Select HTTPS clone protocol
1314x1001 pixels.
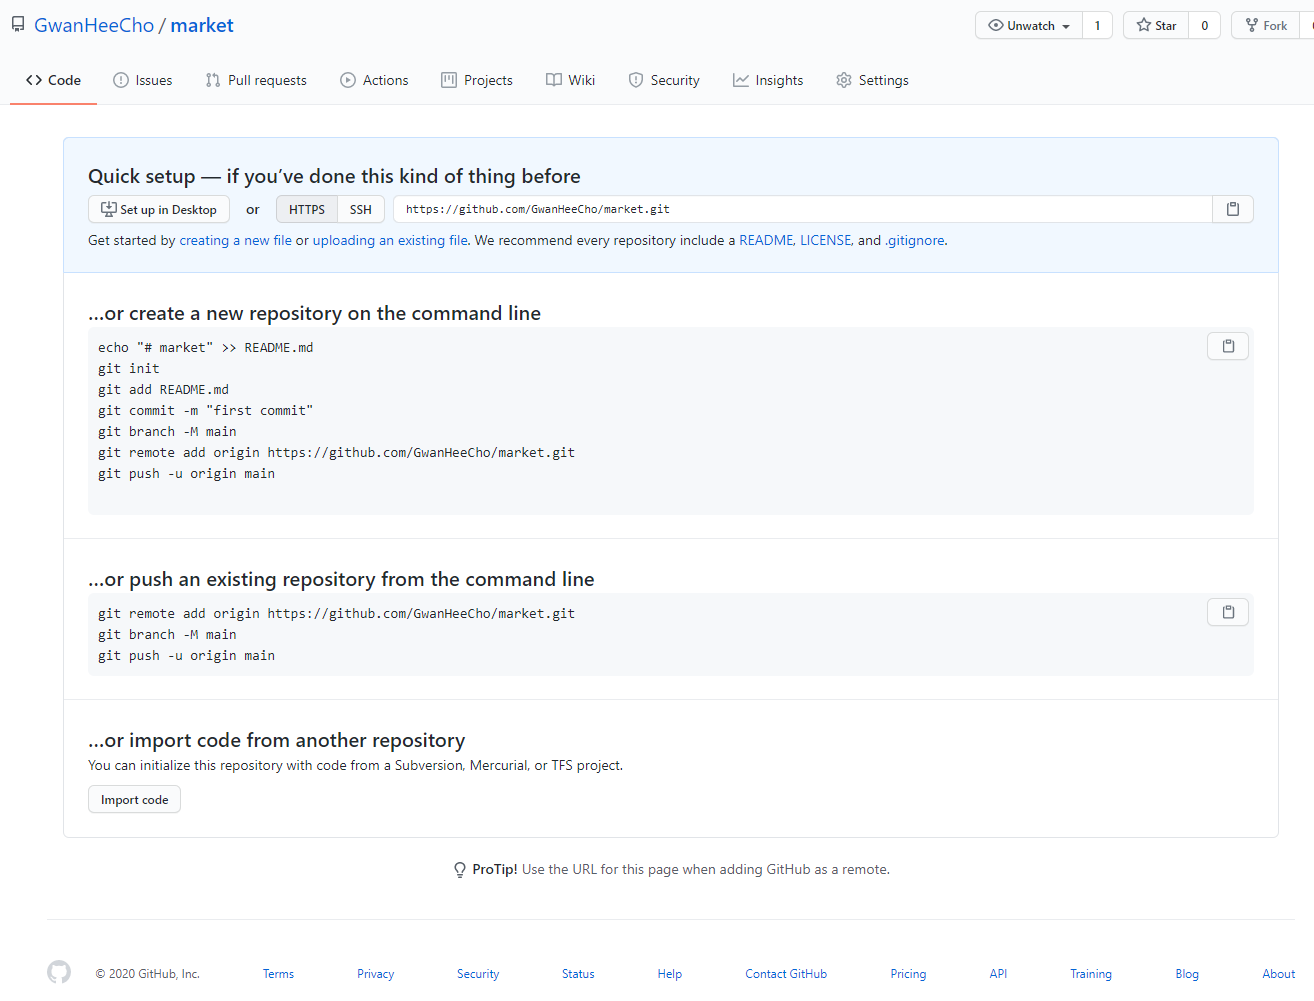pos(307,209)
